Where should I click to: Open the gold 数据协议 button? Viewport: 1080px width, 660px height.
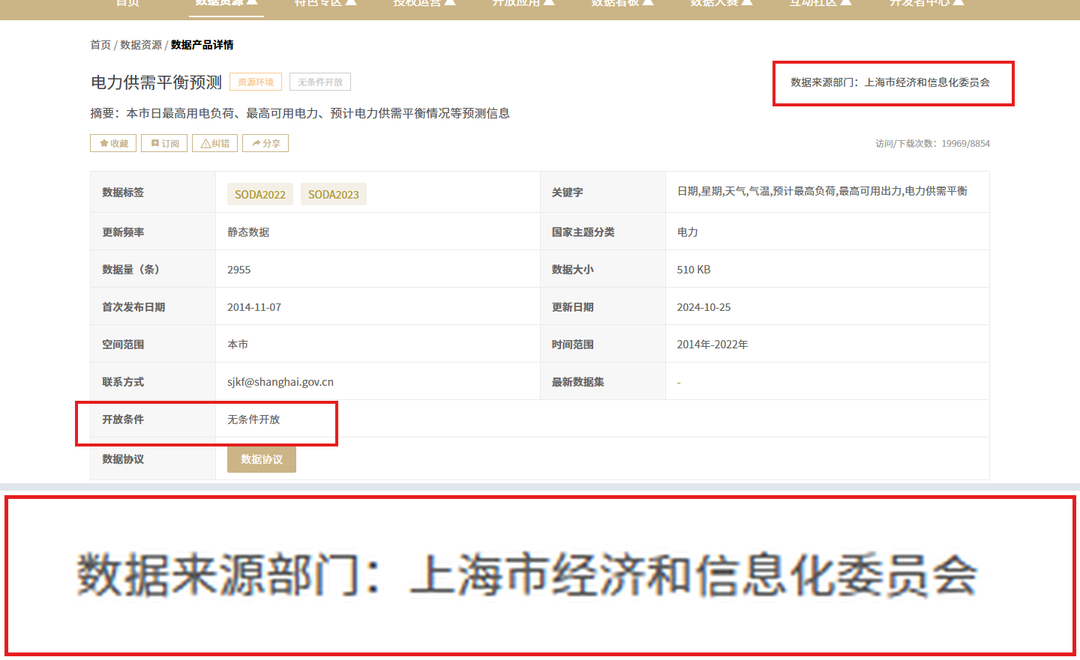pos(262,460)
